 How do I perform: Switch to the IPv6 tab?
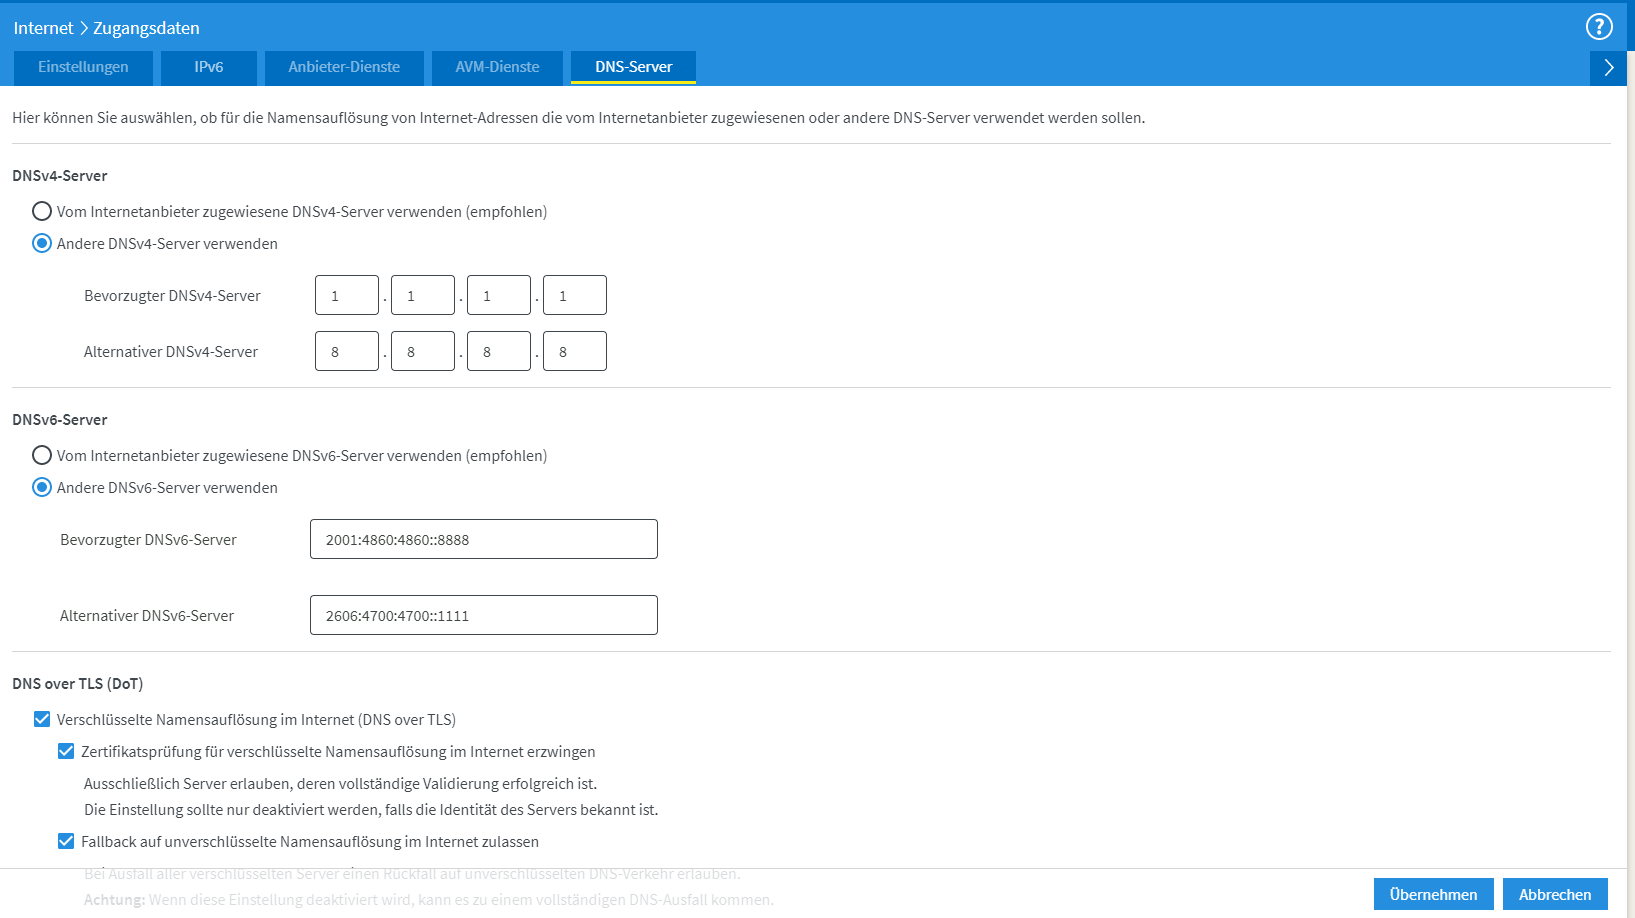tap(209, 67)
